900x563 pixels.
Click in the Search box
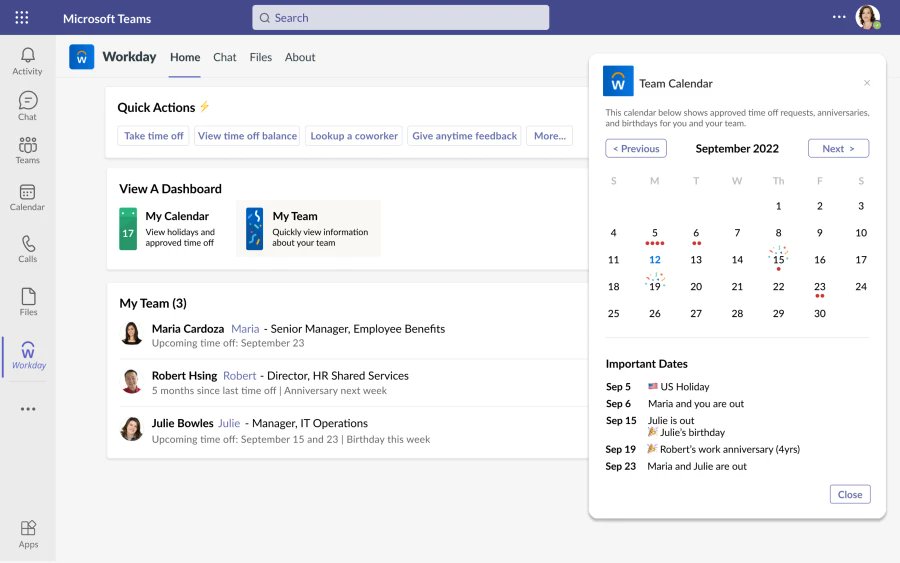coord(401,18)
